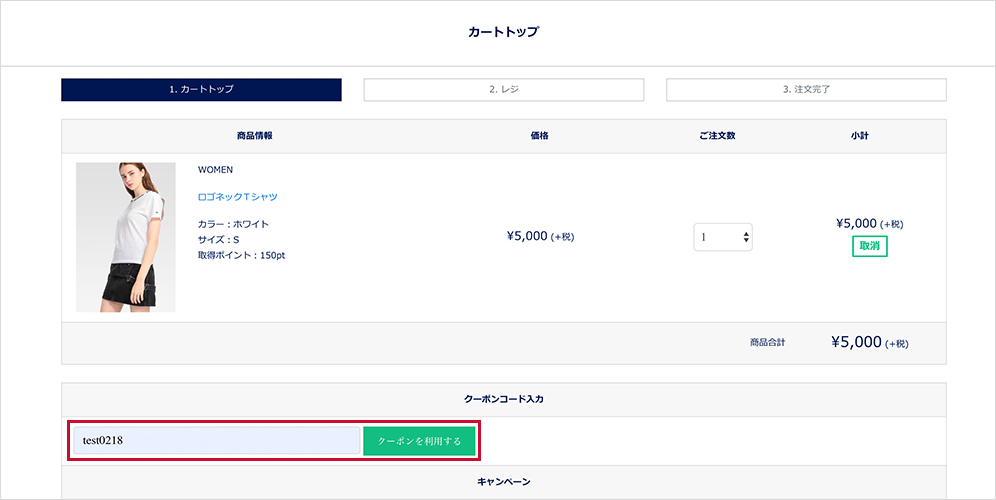Switch to the 3. 注文完了 step tab

(806, 89)
